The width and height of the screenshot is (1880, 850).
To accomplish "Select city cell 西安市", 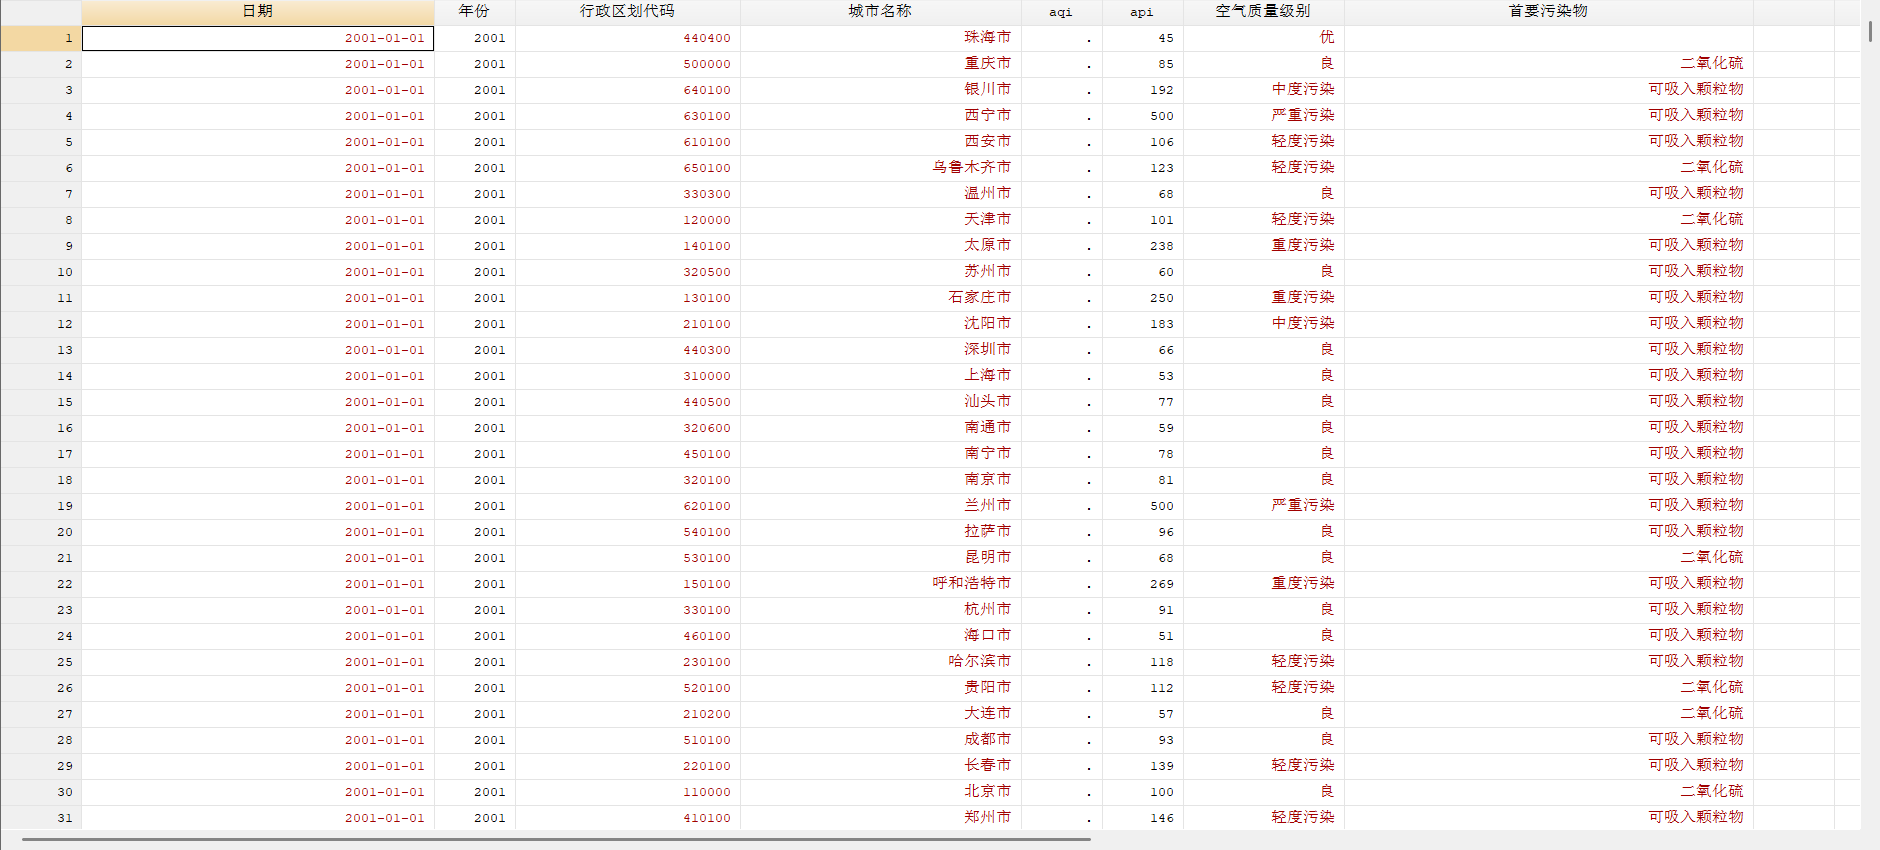I will tap(880, 142).
